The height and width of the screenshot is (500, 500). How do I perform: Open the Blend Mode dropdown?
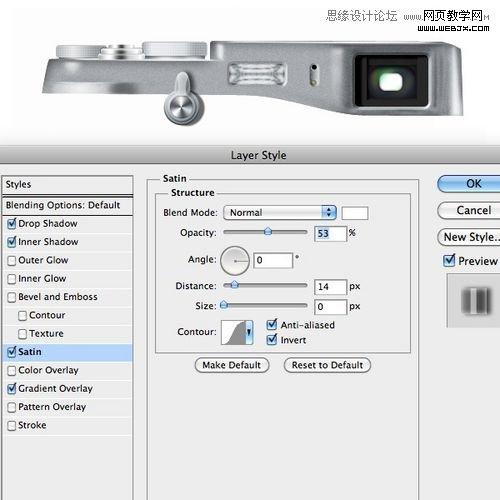[280, 213]
